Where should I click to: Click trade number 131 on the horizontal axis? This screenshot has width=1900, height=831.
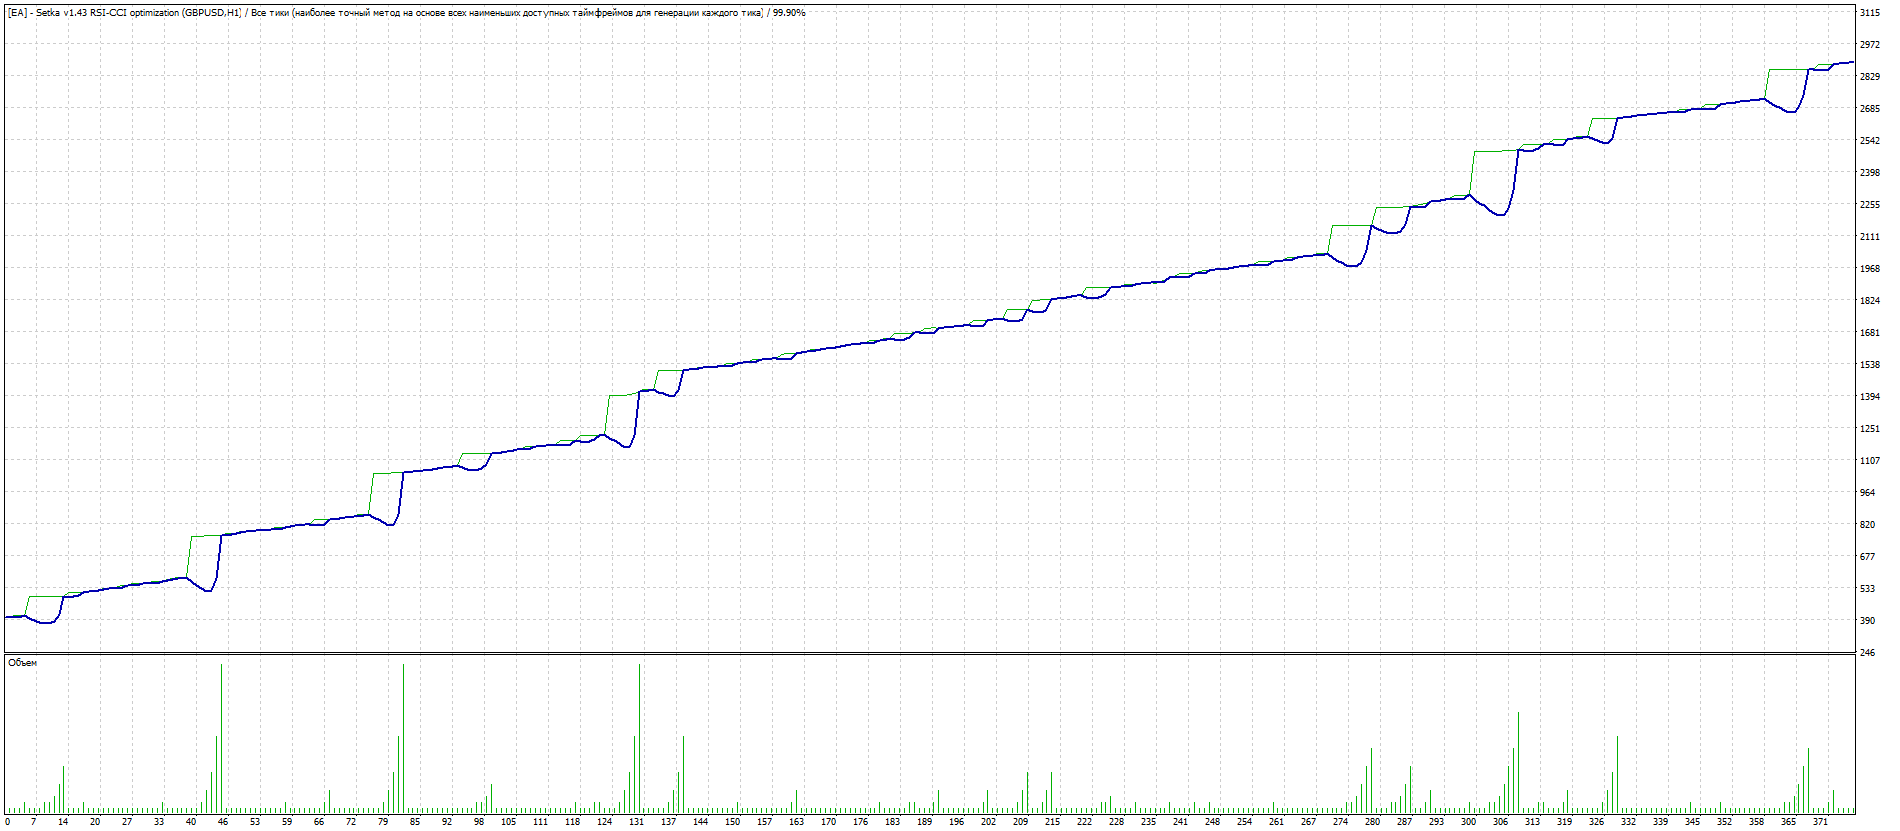pos(637,822)
